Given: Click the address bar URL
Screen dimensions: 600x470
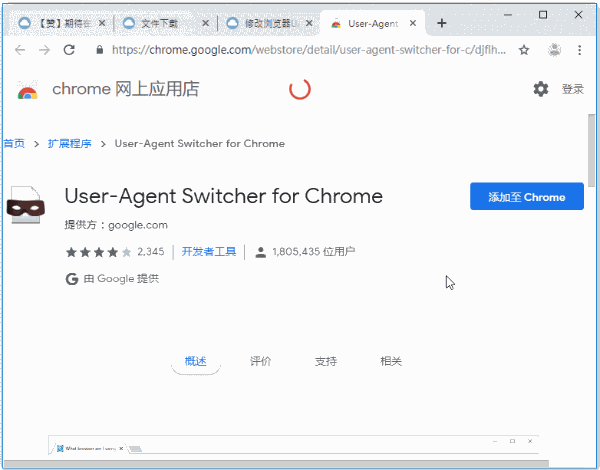Looking at the screenshot, I should click(308, 50).
